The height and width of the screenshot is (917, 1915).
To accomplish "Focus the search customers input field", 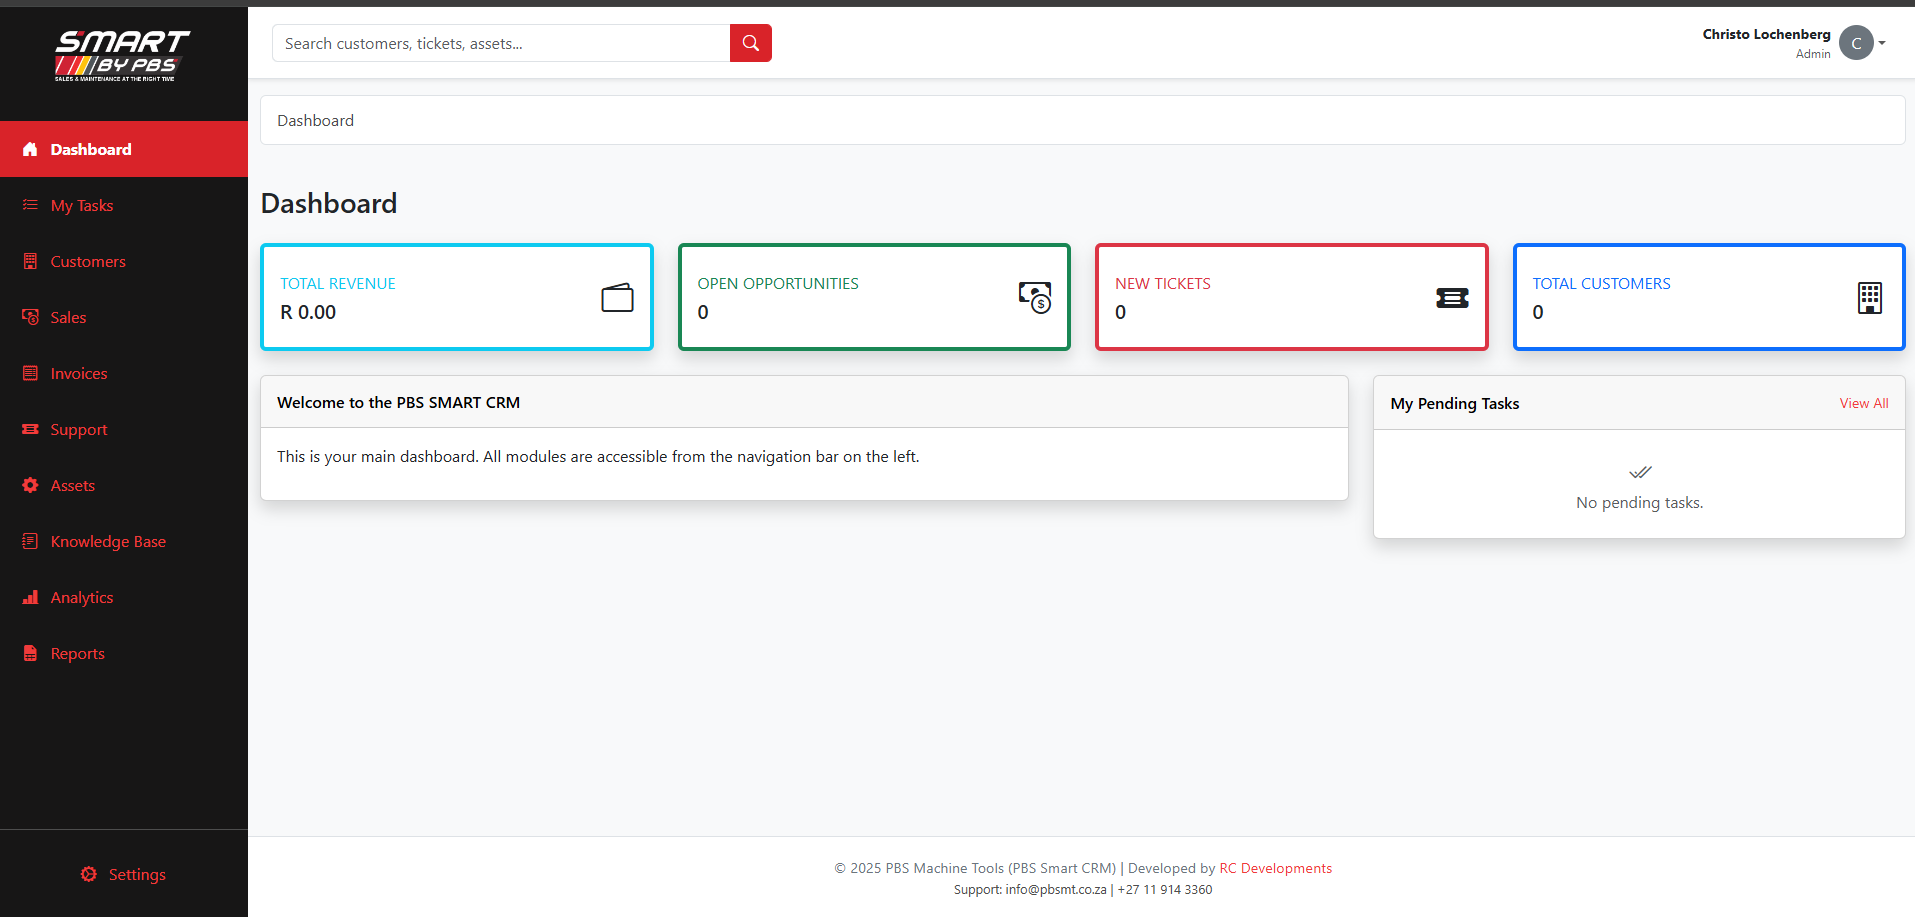I will pos(501,43).
